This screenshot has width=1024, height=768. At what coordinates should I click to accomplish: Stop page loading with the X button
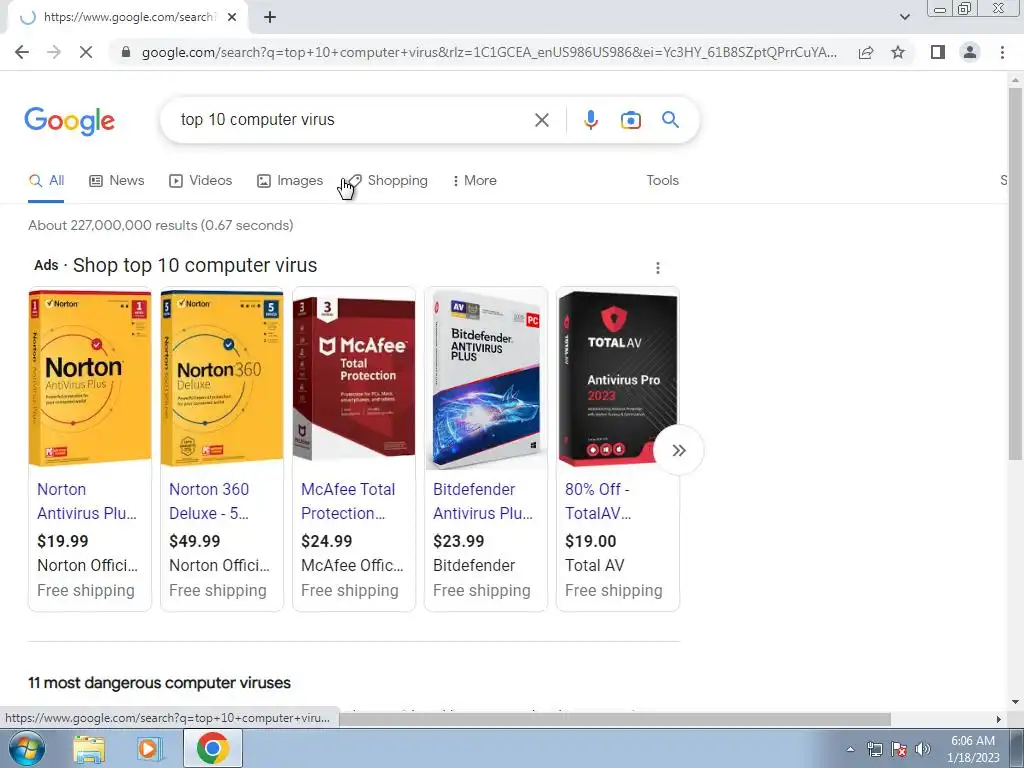click(x=86, y=52)
